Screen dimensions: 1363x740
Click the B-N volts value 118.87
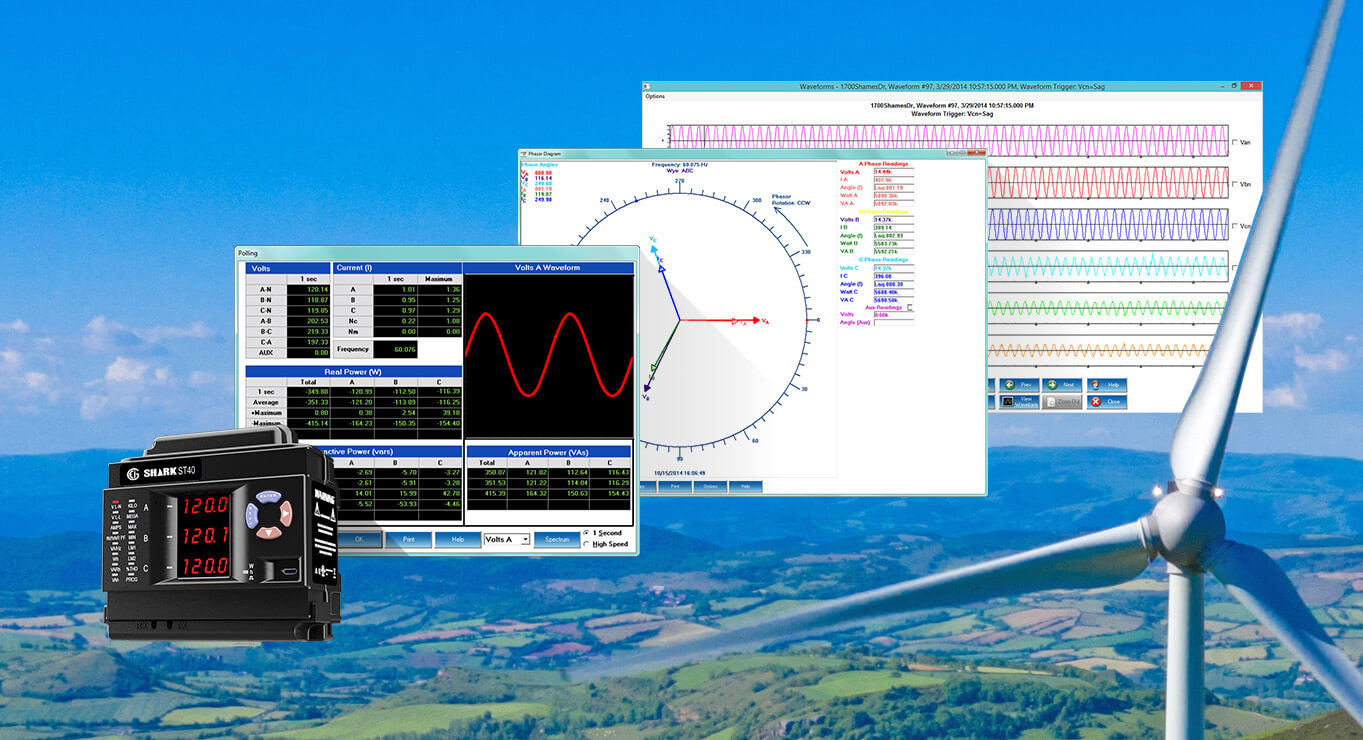(308, 300)
